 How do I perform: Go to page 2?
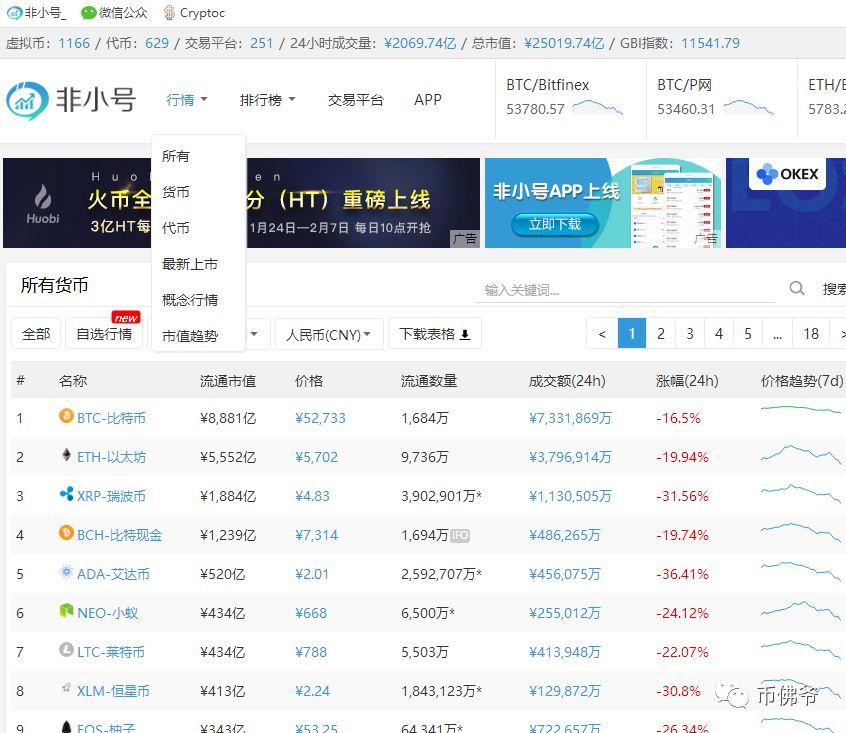click(x=661, y=334)
